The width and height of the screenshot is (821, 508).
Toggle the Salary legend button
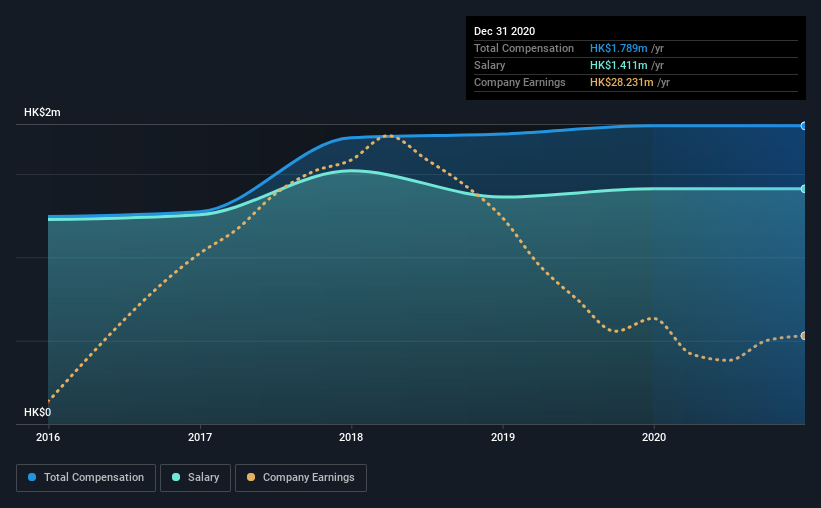click(195, 478)
